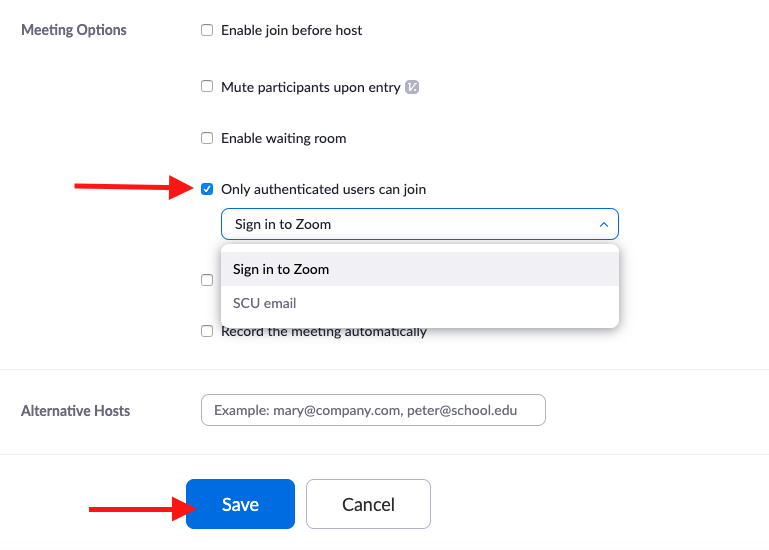
Task: Click the Alternative Hosts label text
Action: pos(75,411)
